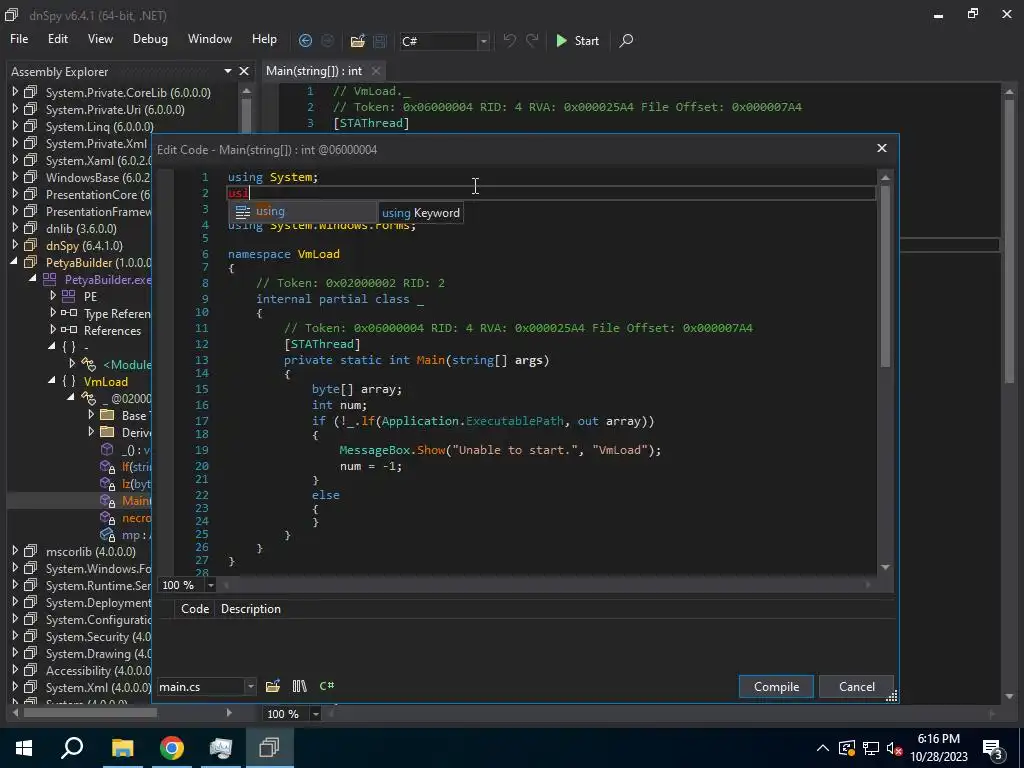Open the Debug menu
This screenshot has height=768, width=1024.
[150, 39]
